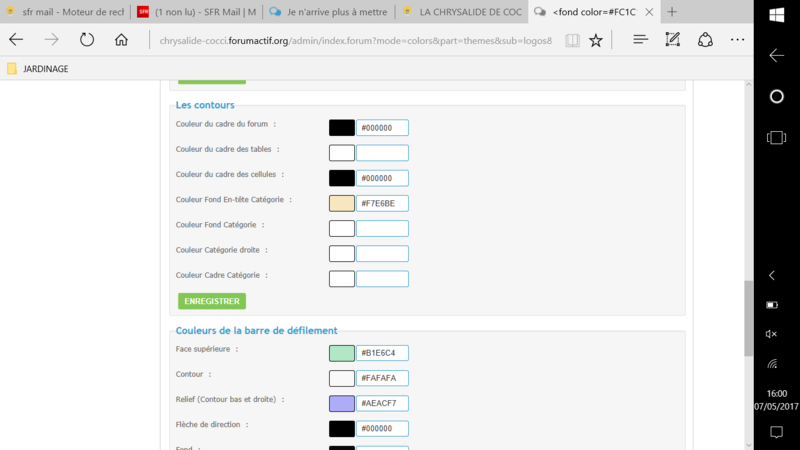Edit hex field for Couleur du cadre du forum

382,128
